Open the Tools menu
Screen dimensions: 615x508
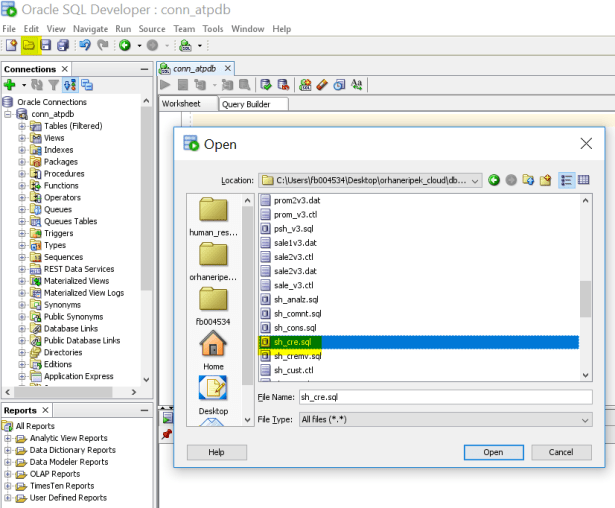point(212,29)
